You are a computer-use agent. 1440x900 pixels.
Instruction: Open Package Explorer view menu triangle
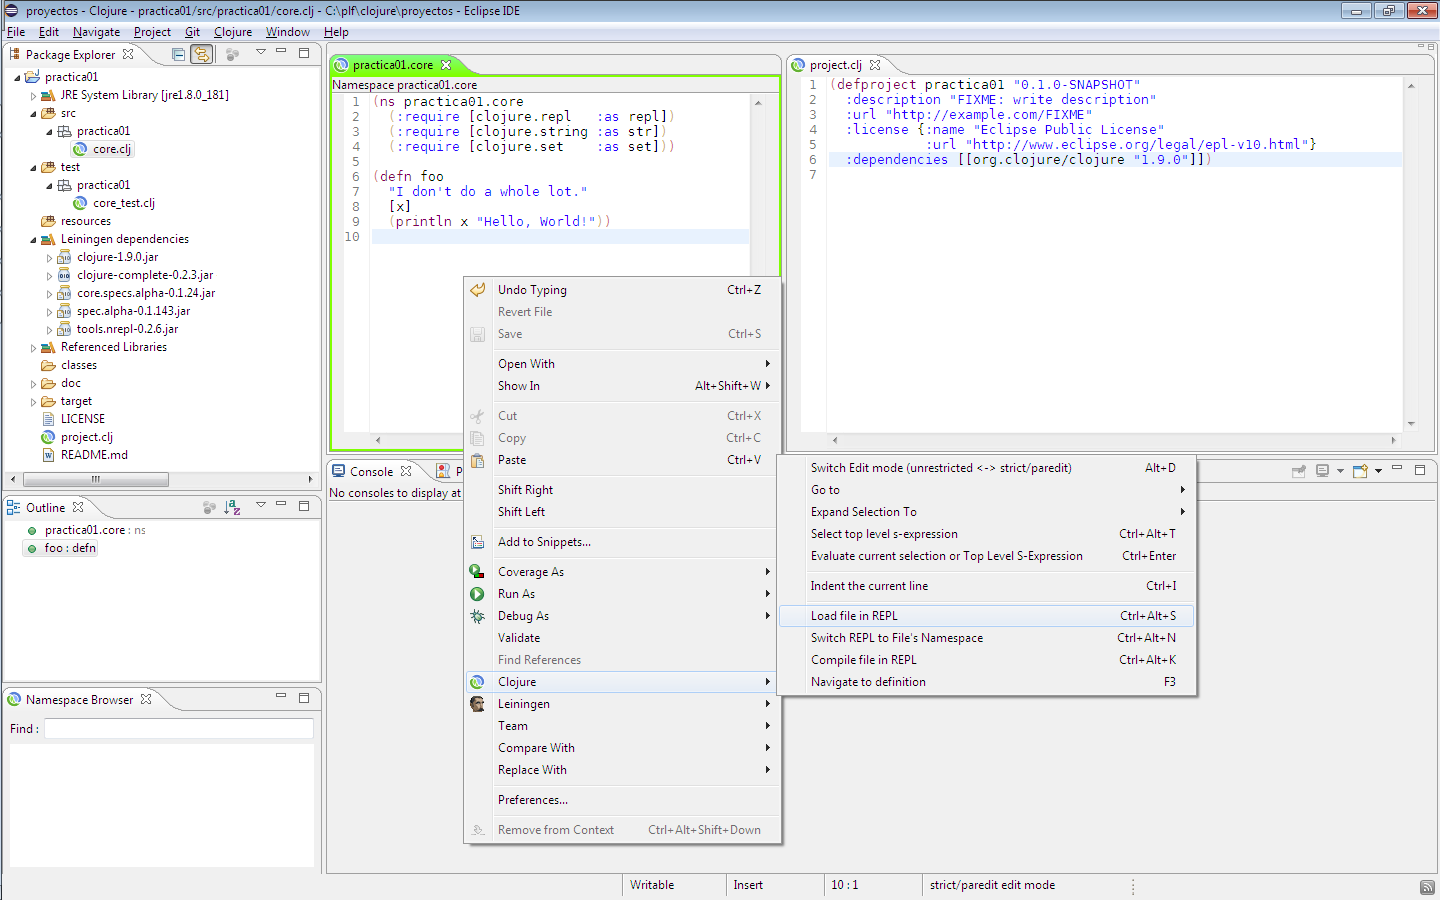260,52
